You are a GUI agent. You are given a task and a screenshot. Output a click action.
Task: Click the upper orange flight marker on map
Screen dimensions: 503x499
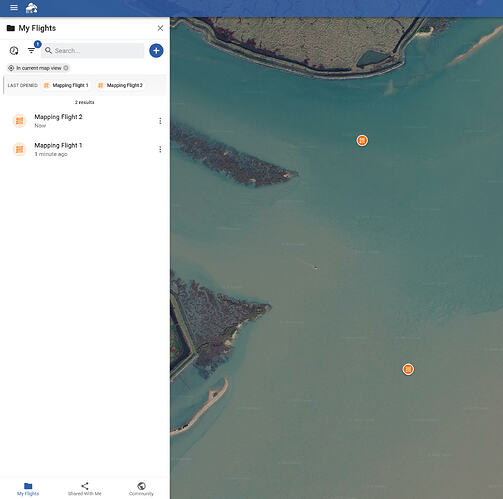(x=362, y=140)
